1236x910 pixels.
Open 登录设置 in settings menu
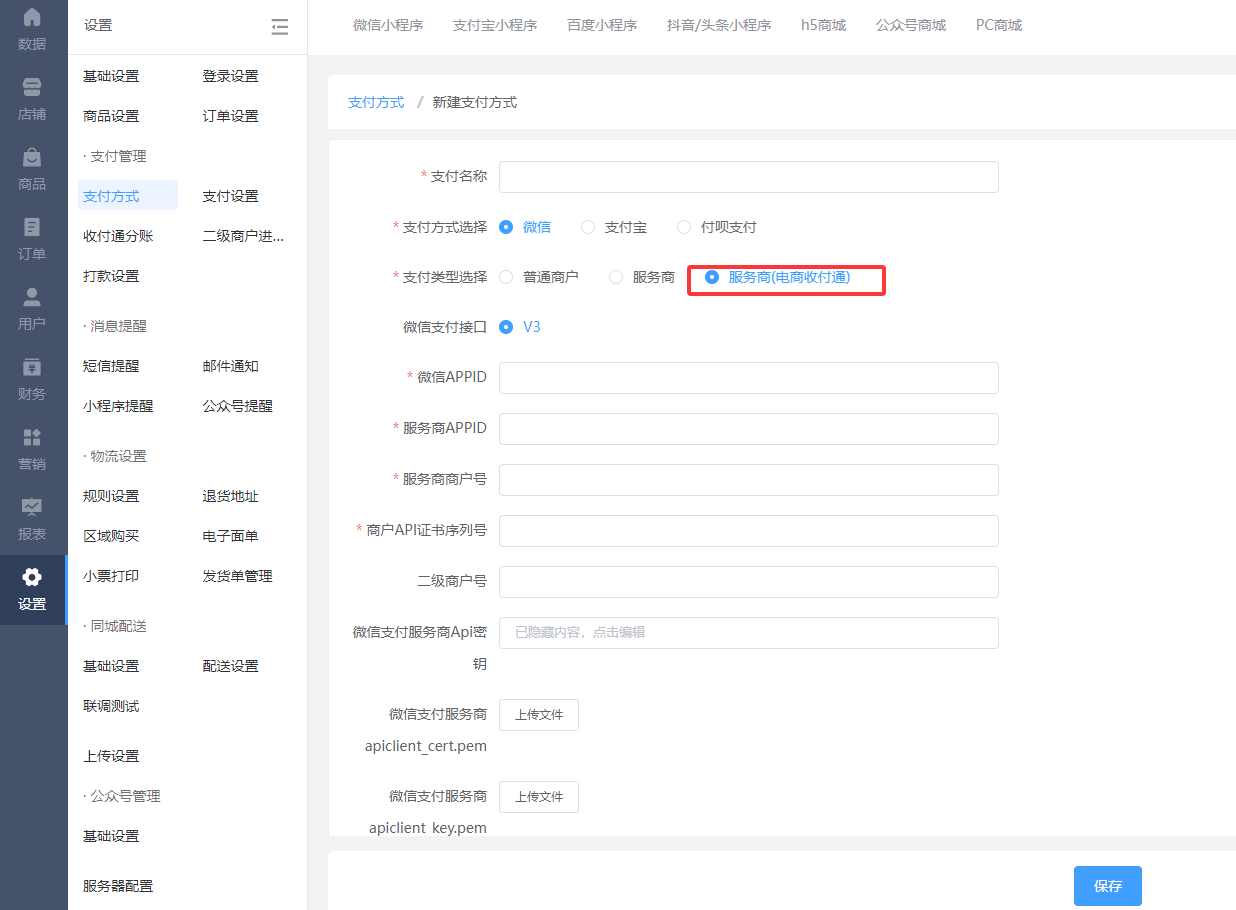point(231,76)
